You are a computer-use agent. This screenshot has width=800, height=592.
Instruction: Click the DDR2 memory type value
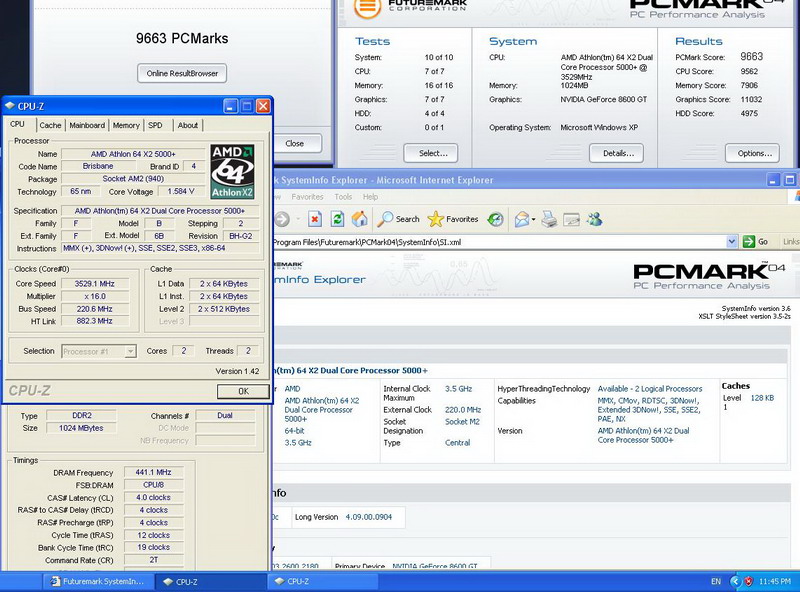[82, 415]
